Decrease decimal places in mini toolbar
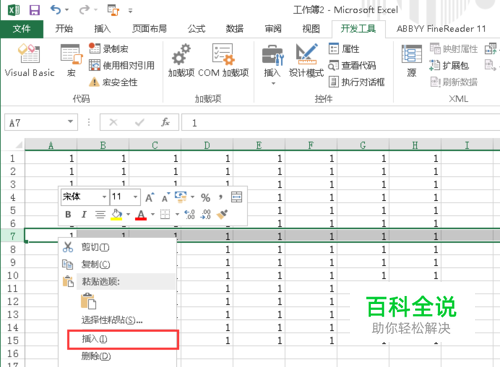Image resolution: width=500 pixels, height=367 pixels. click(x=206, y=214)
